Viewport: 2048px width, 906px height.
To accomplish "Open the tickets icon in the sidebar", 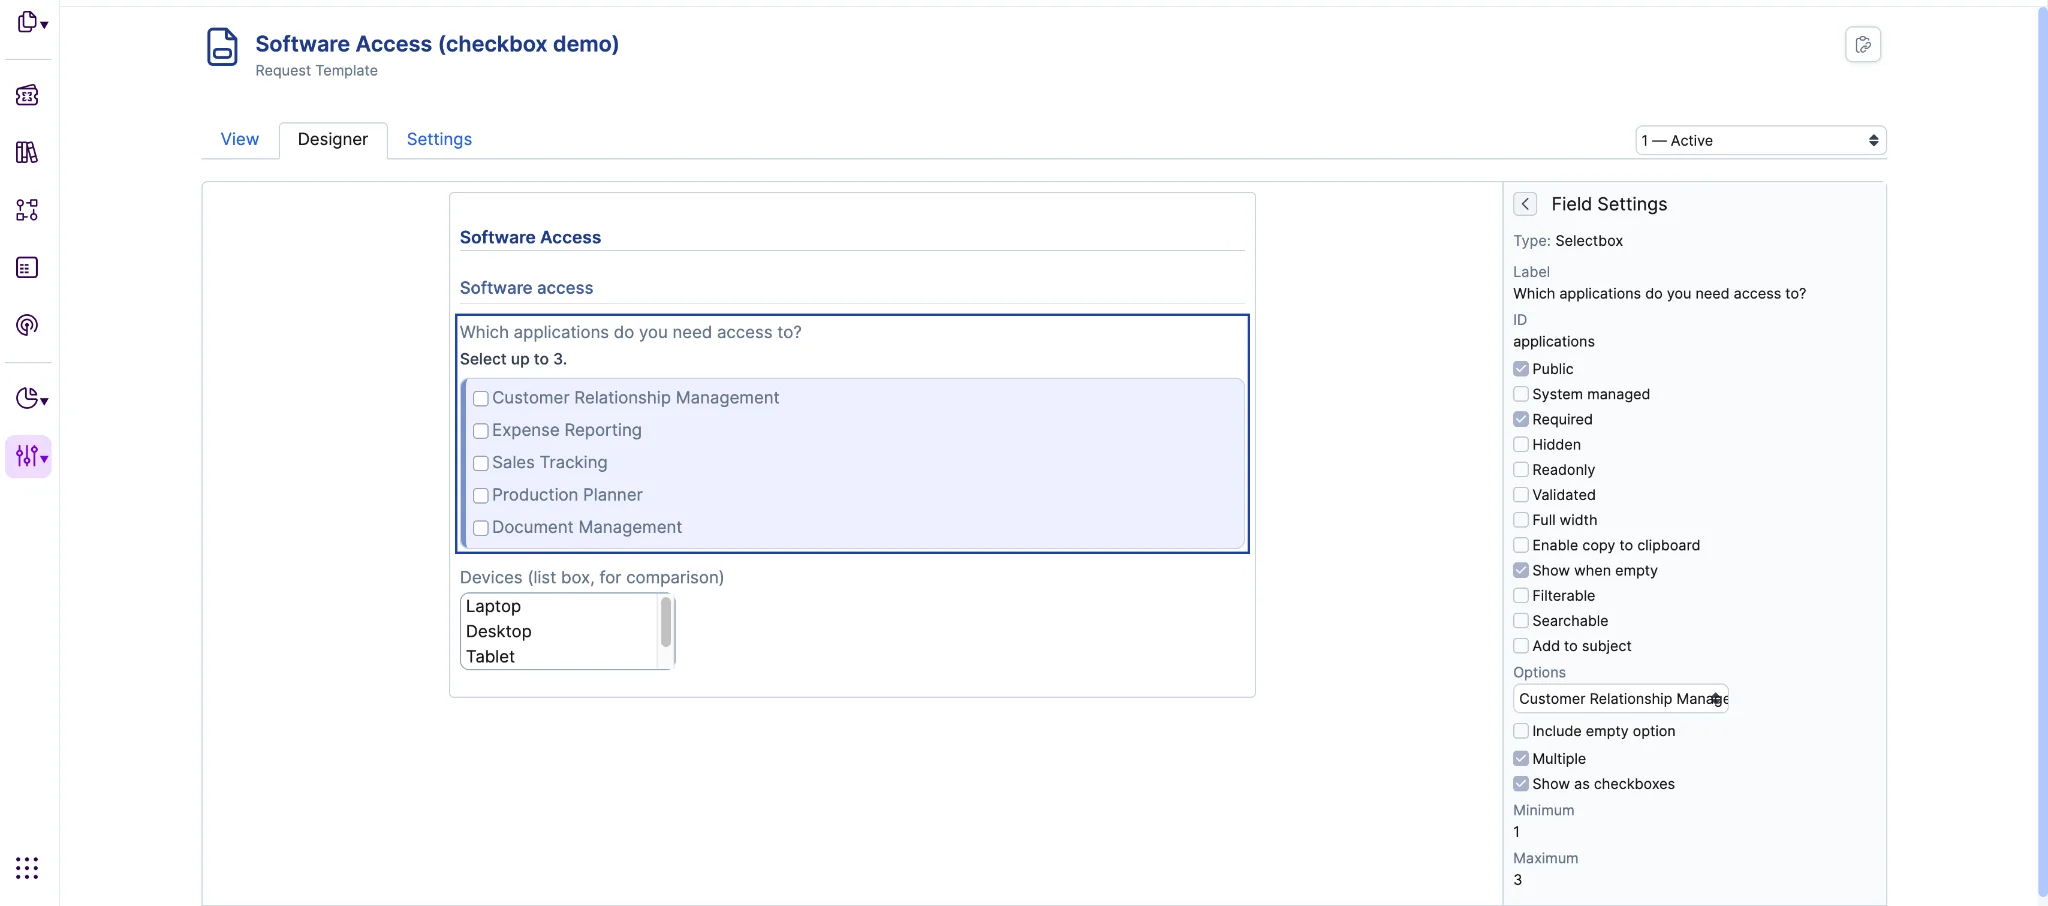I will click(x=27, y=95).
